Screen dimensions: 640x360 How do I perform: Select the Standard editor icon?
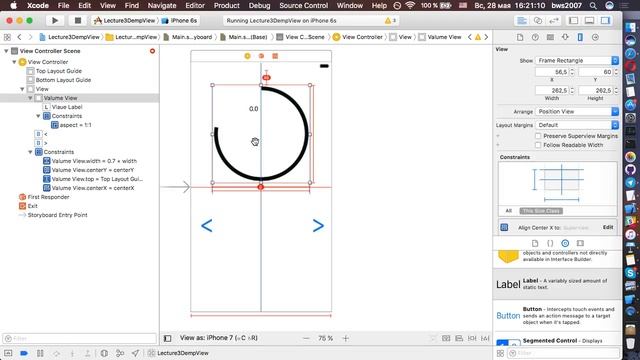tap(522, 20)
